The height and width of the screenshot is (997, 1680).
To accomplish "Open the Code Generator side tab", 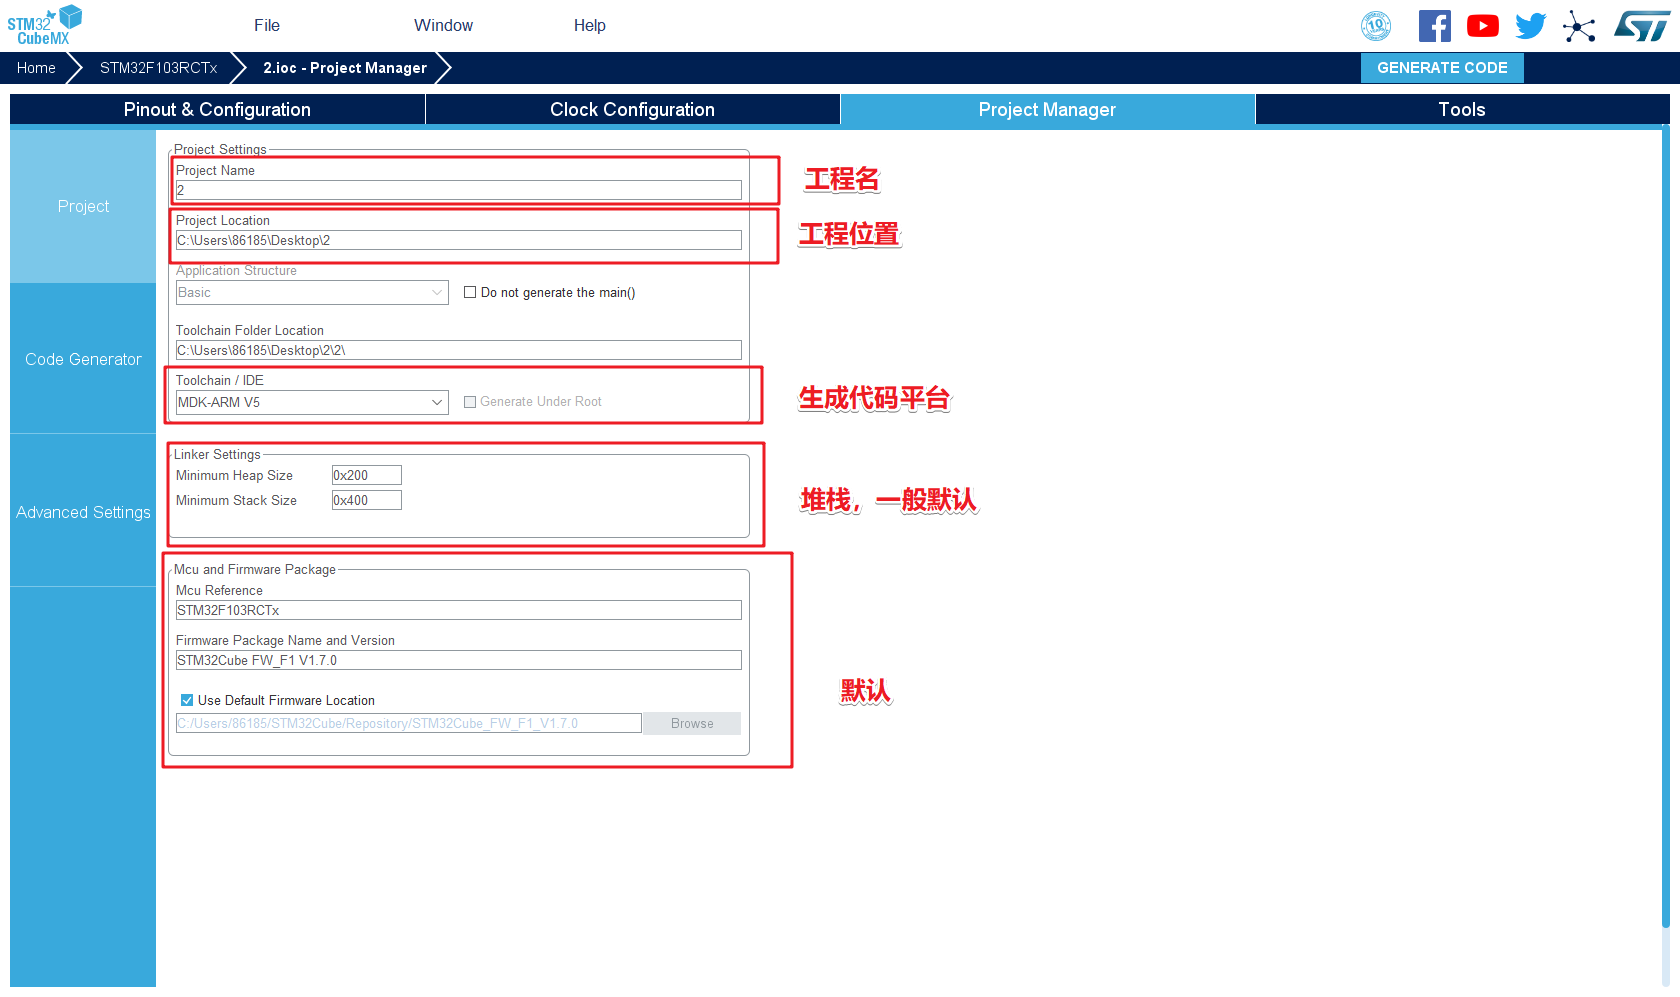I will 83,360.
